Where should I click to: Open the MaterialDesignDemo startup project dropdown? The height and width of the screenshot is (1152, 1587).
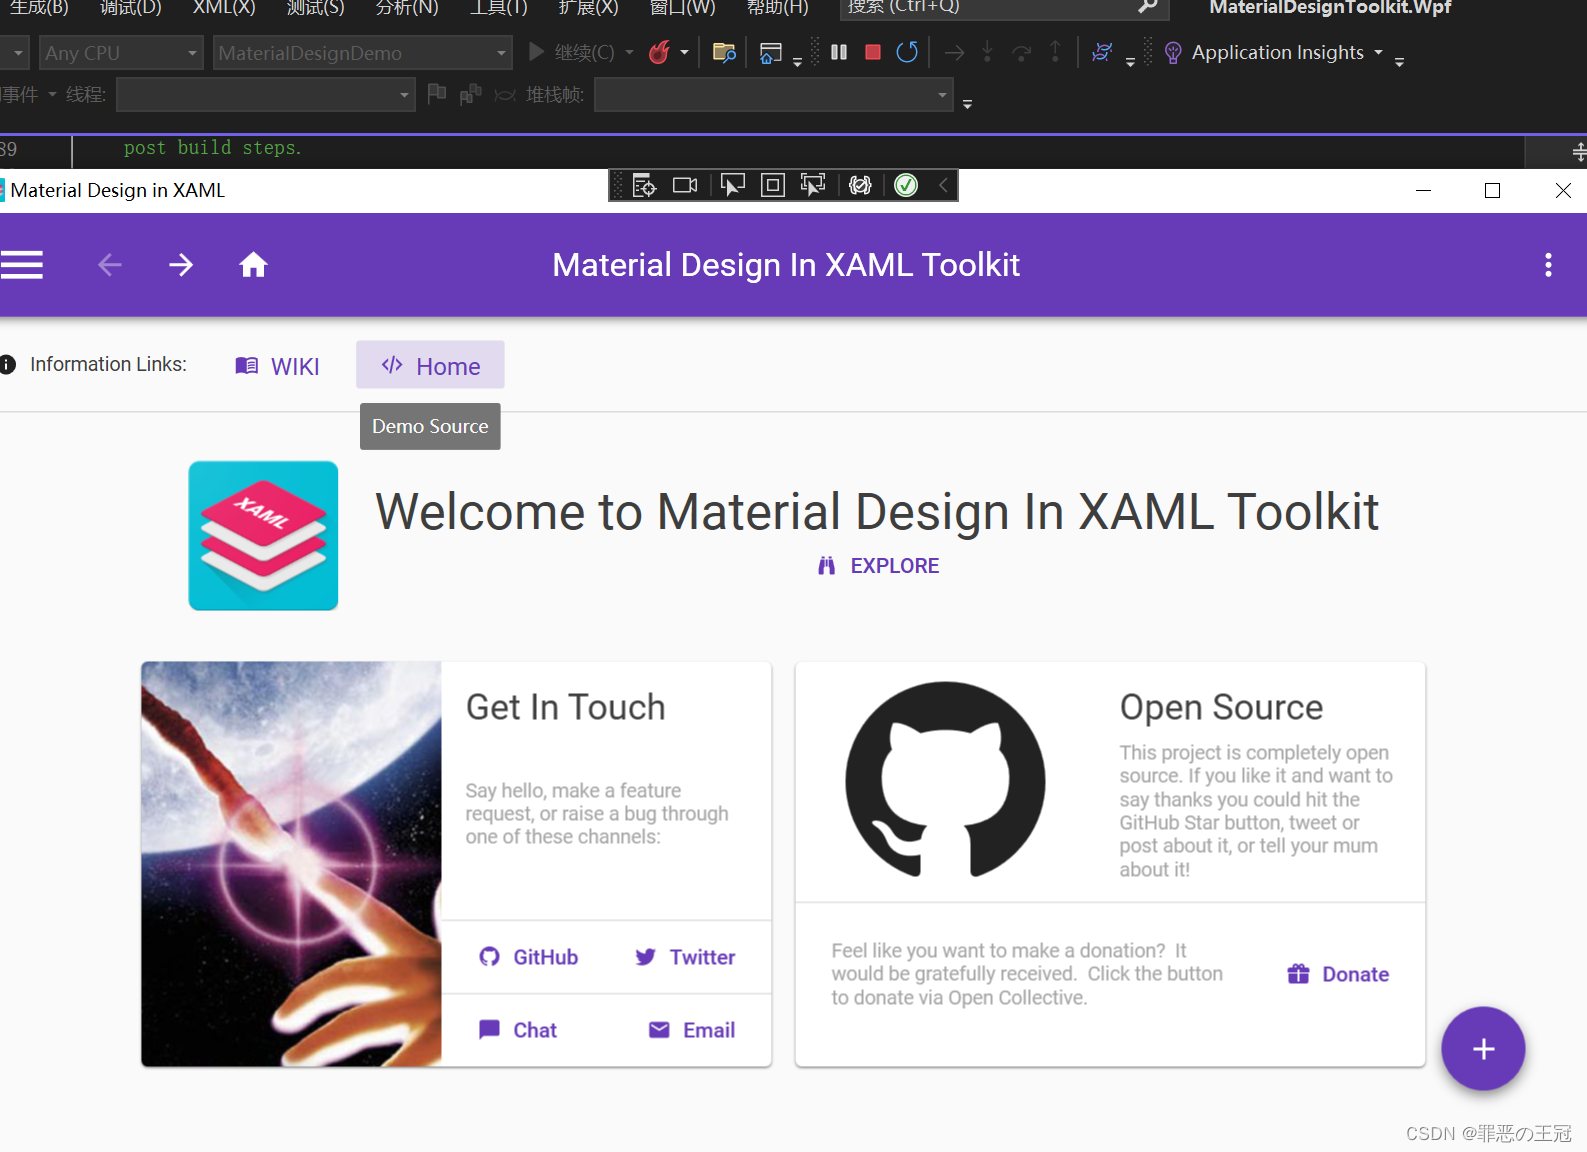pos(362,53)
